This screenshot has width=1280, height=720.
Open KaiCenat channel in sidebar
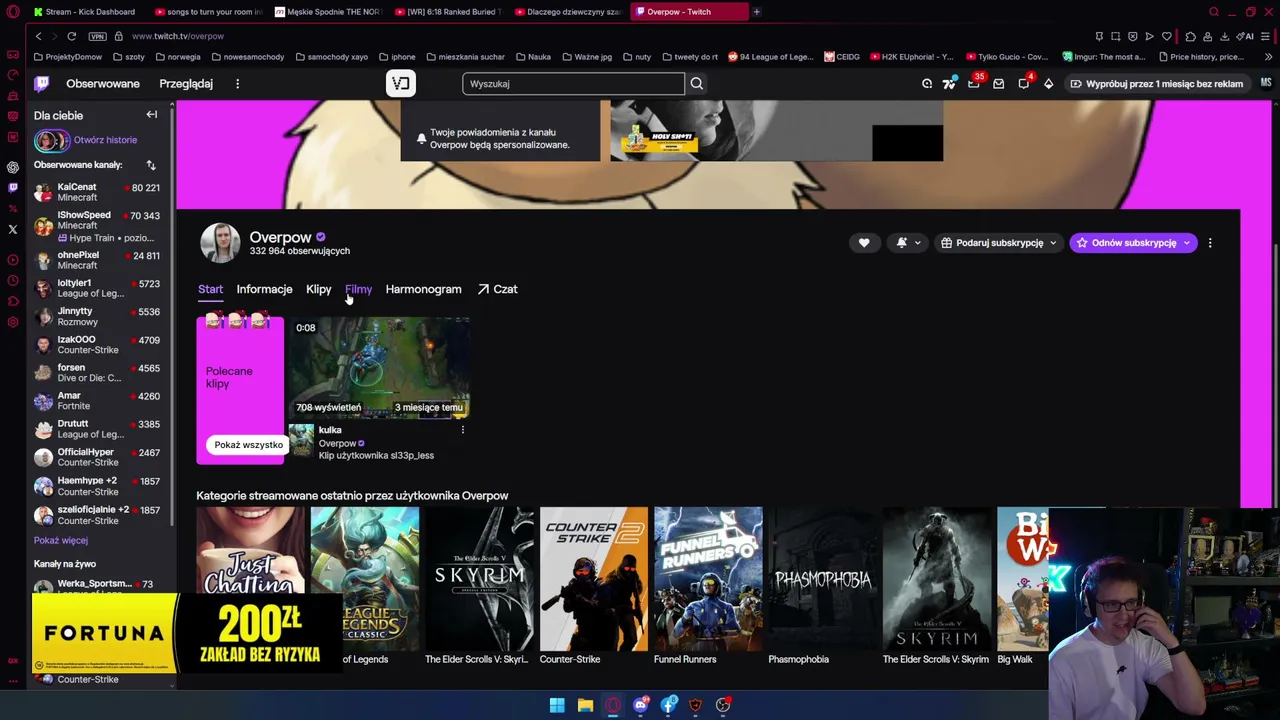pyautogui.click(x=97, y=192)
